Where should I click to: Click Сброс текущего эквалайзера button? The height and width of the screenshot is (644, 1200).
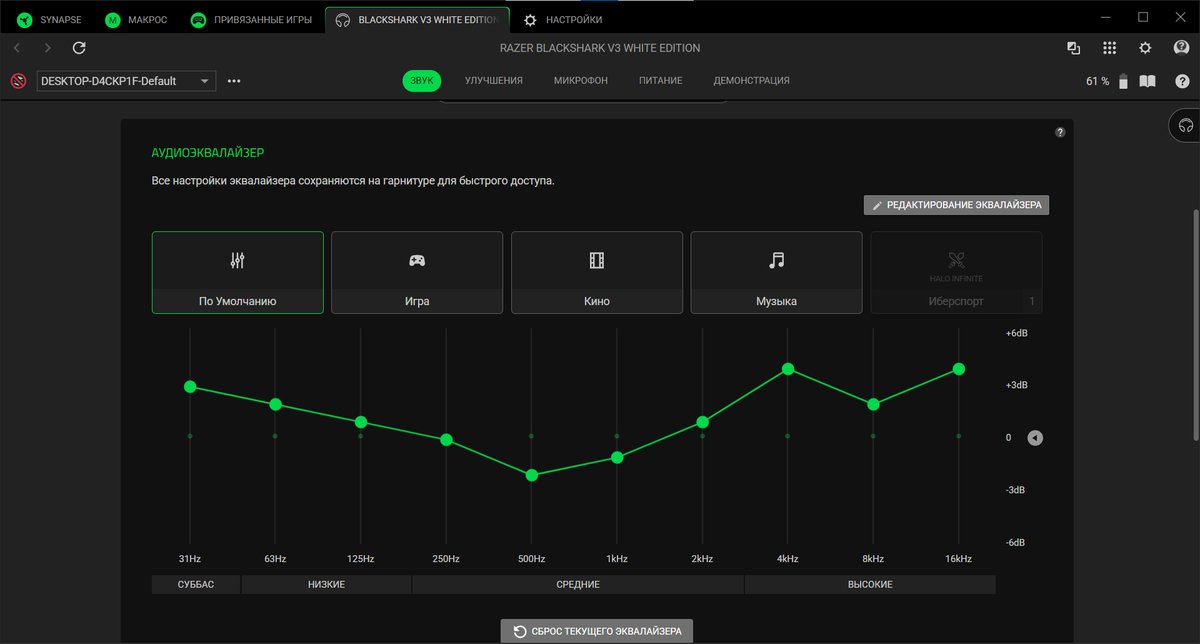(x=597, y=631)
